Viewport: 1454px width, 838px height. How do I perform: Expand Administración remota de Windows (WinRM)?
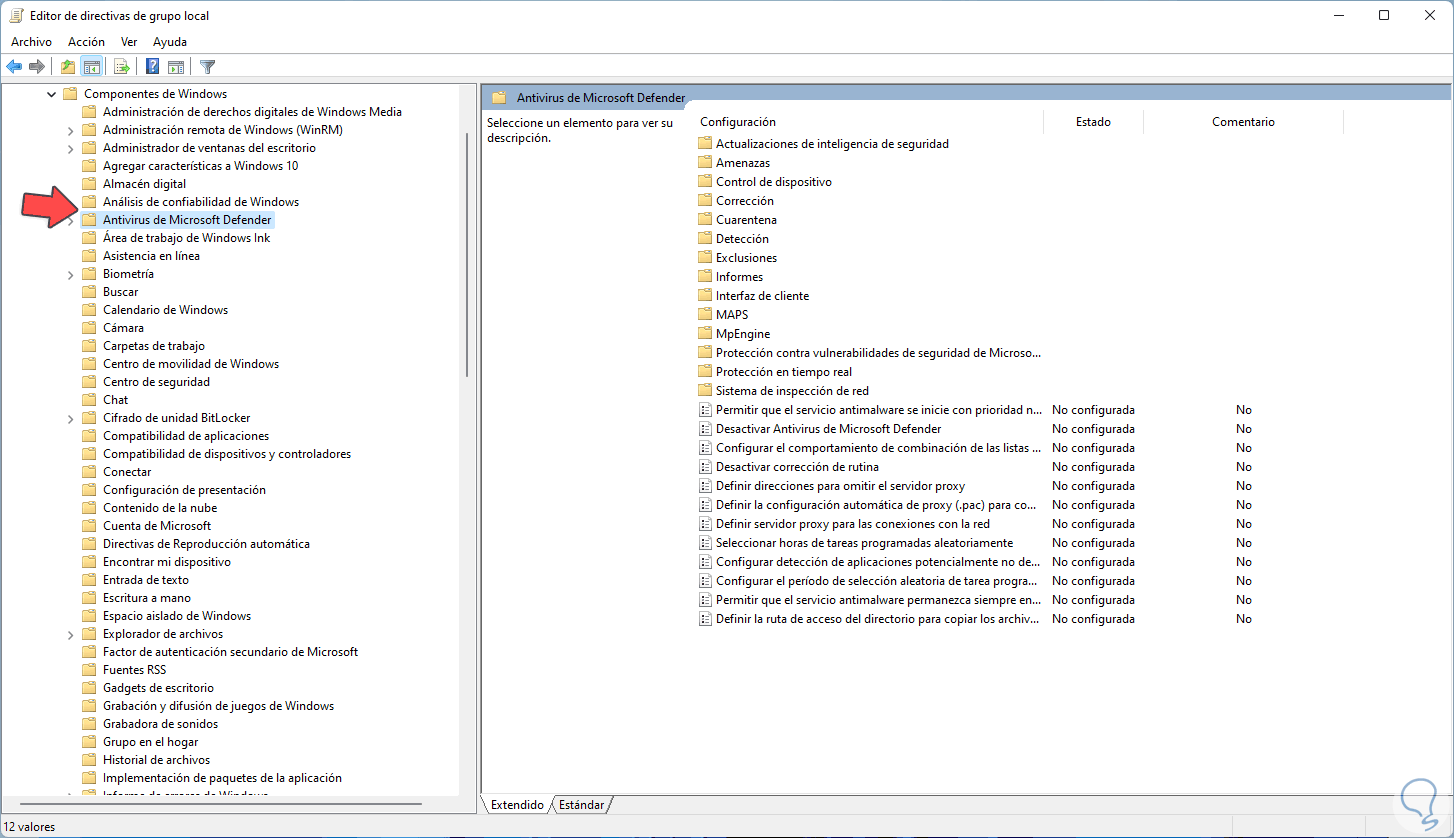[70, 130]
